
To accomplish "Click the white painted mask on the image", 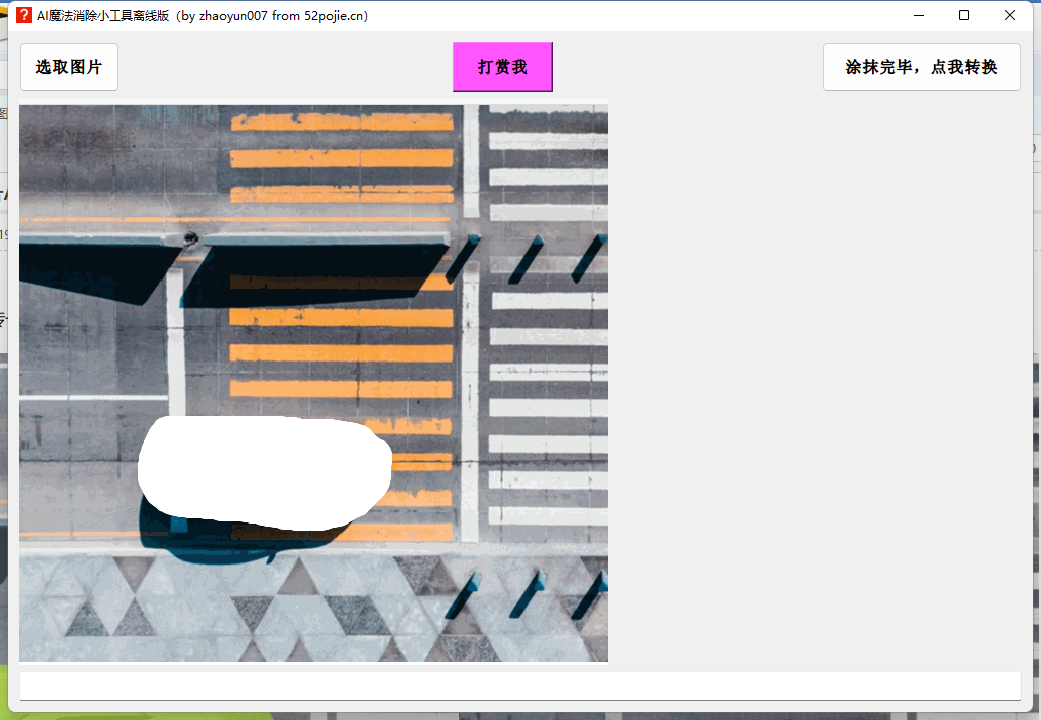I will click(x=264, y=472).
